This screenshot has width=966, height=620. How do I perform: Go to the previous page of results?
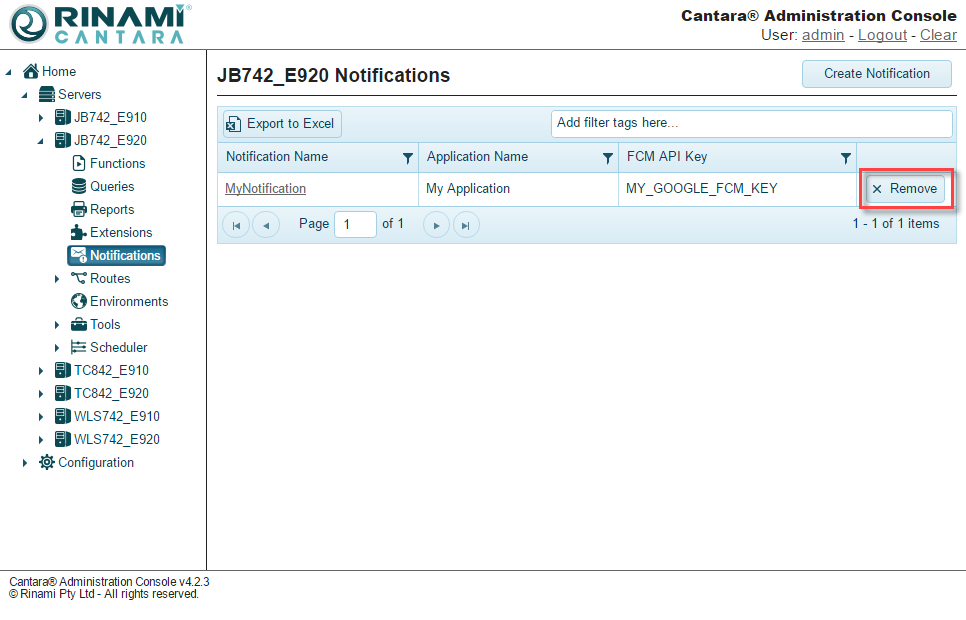coord(265,225)
